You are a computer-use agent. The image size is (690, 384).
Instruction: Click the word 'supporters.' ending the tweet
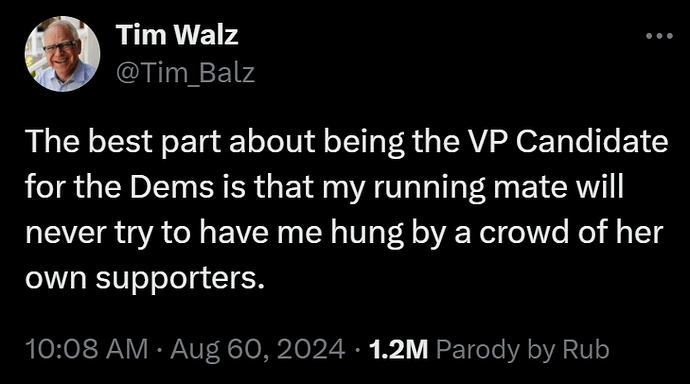[x=180, y=279]
